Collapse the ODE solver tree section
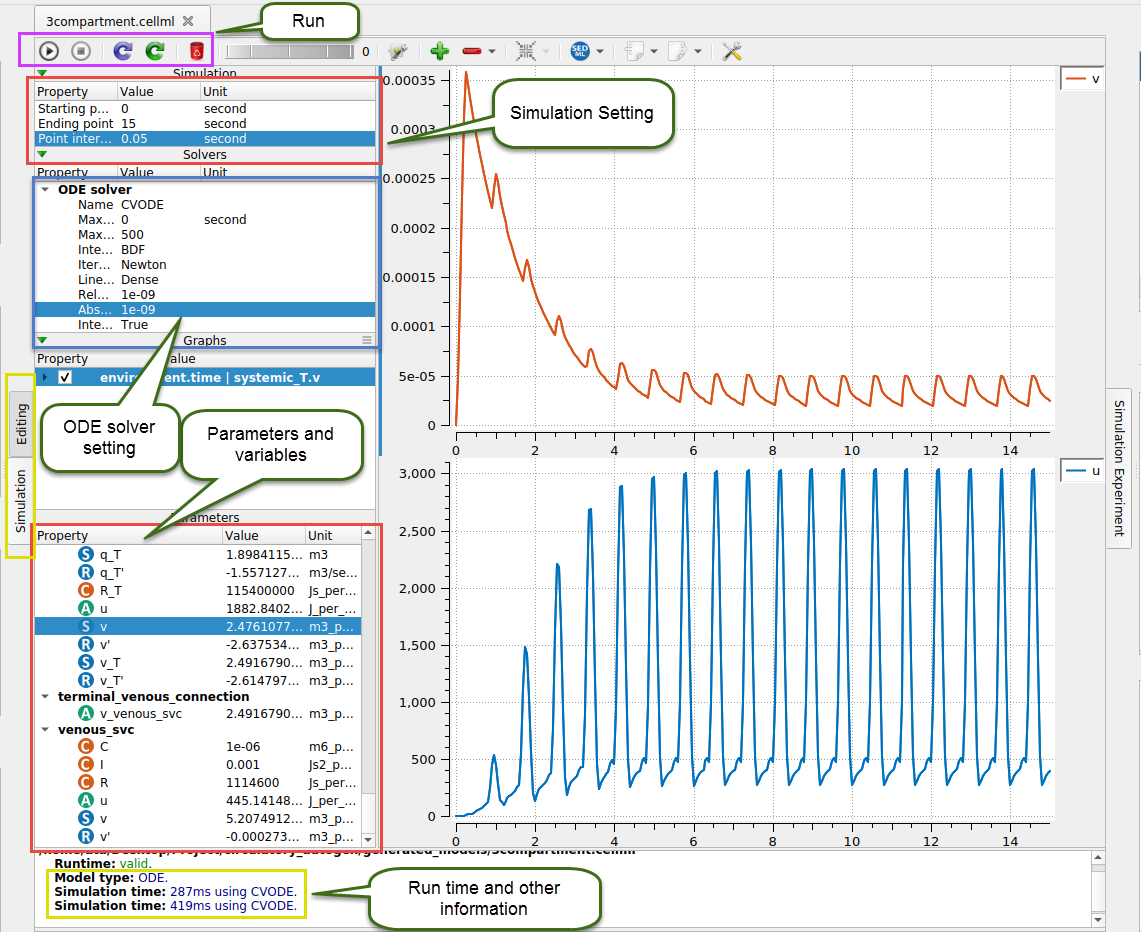This screenshot has height=932, width=1141. click(x=45, y=190)
